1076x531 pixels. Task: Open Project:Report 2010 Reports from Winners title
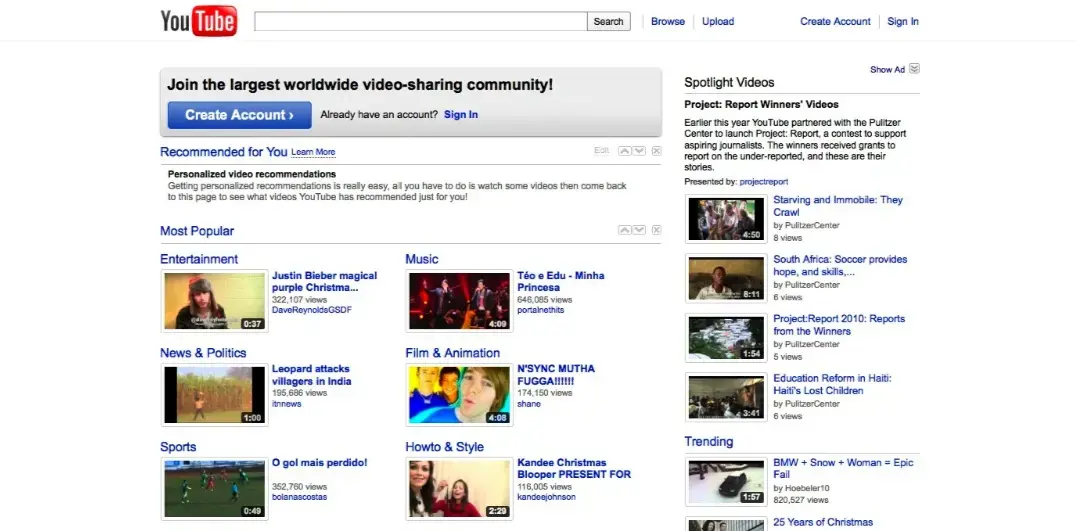point(839,324)
